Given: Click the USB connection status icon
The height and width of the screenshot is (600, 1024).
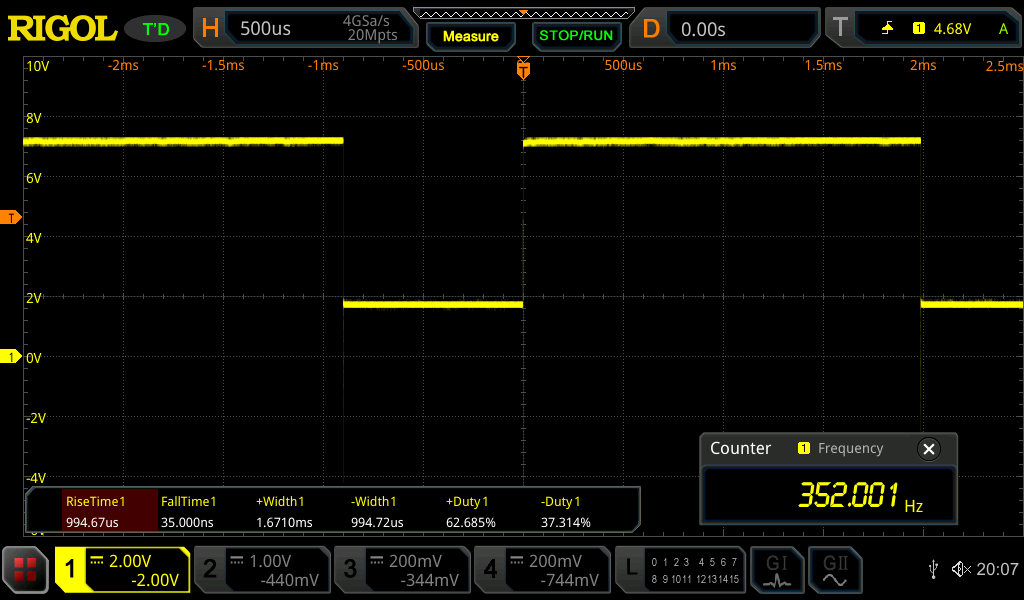Looking at the screenshot, I should (933, 569).
